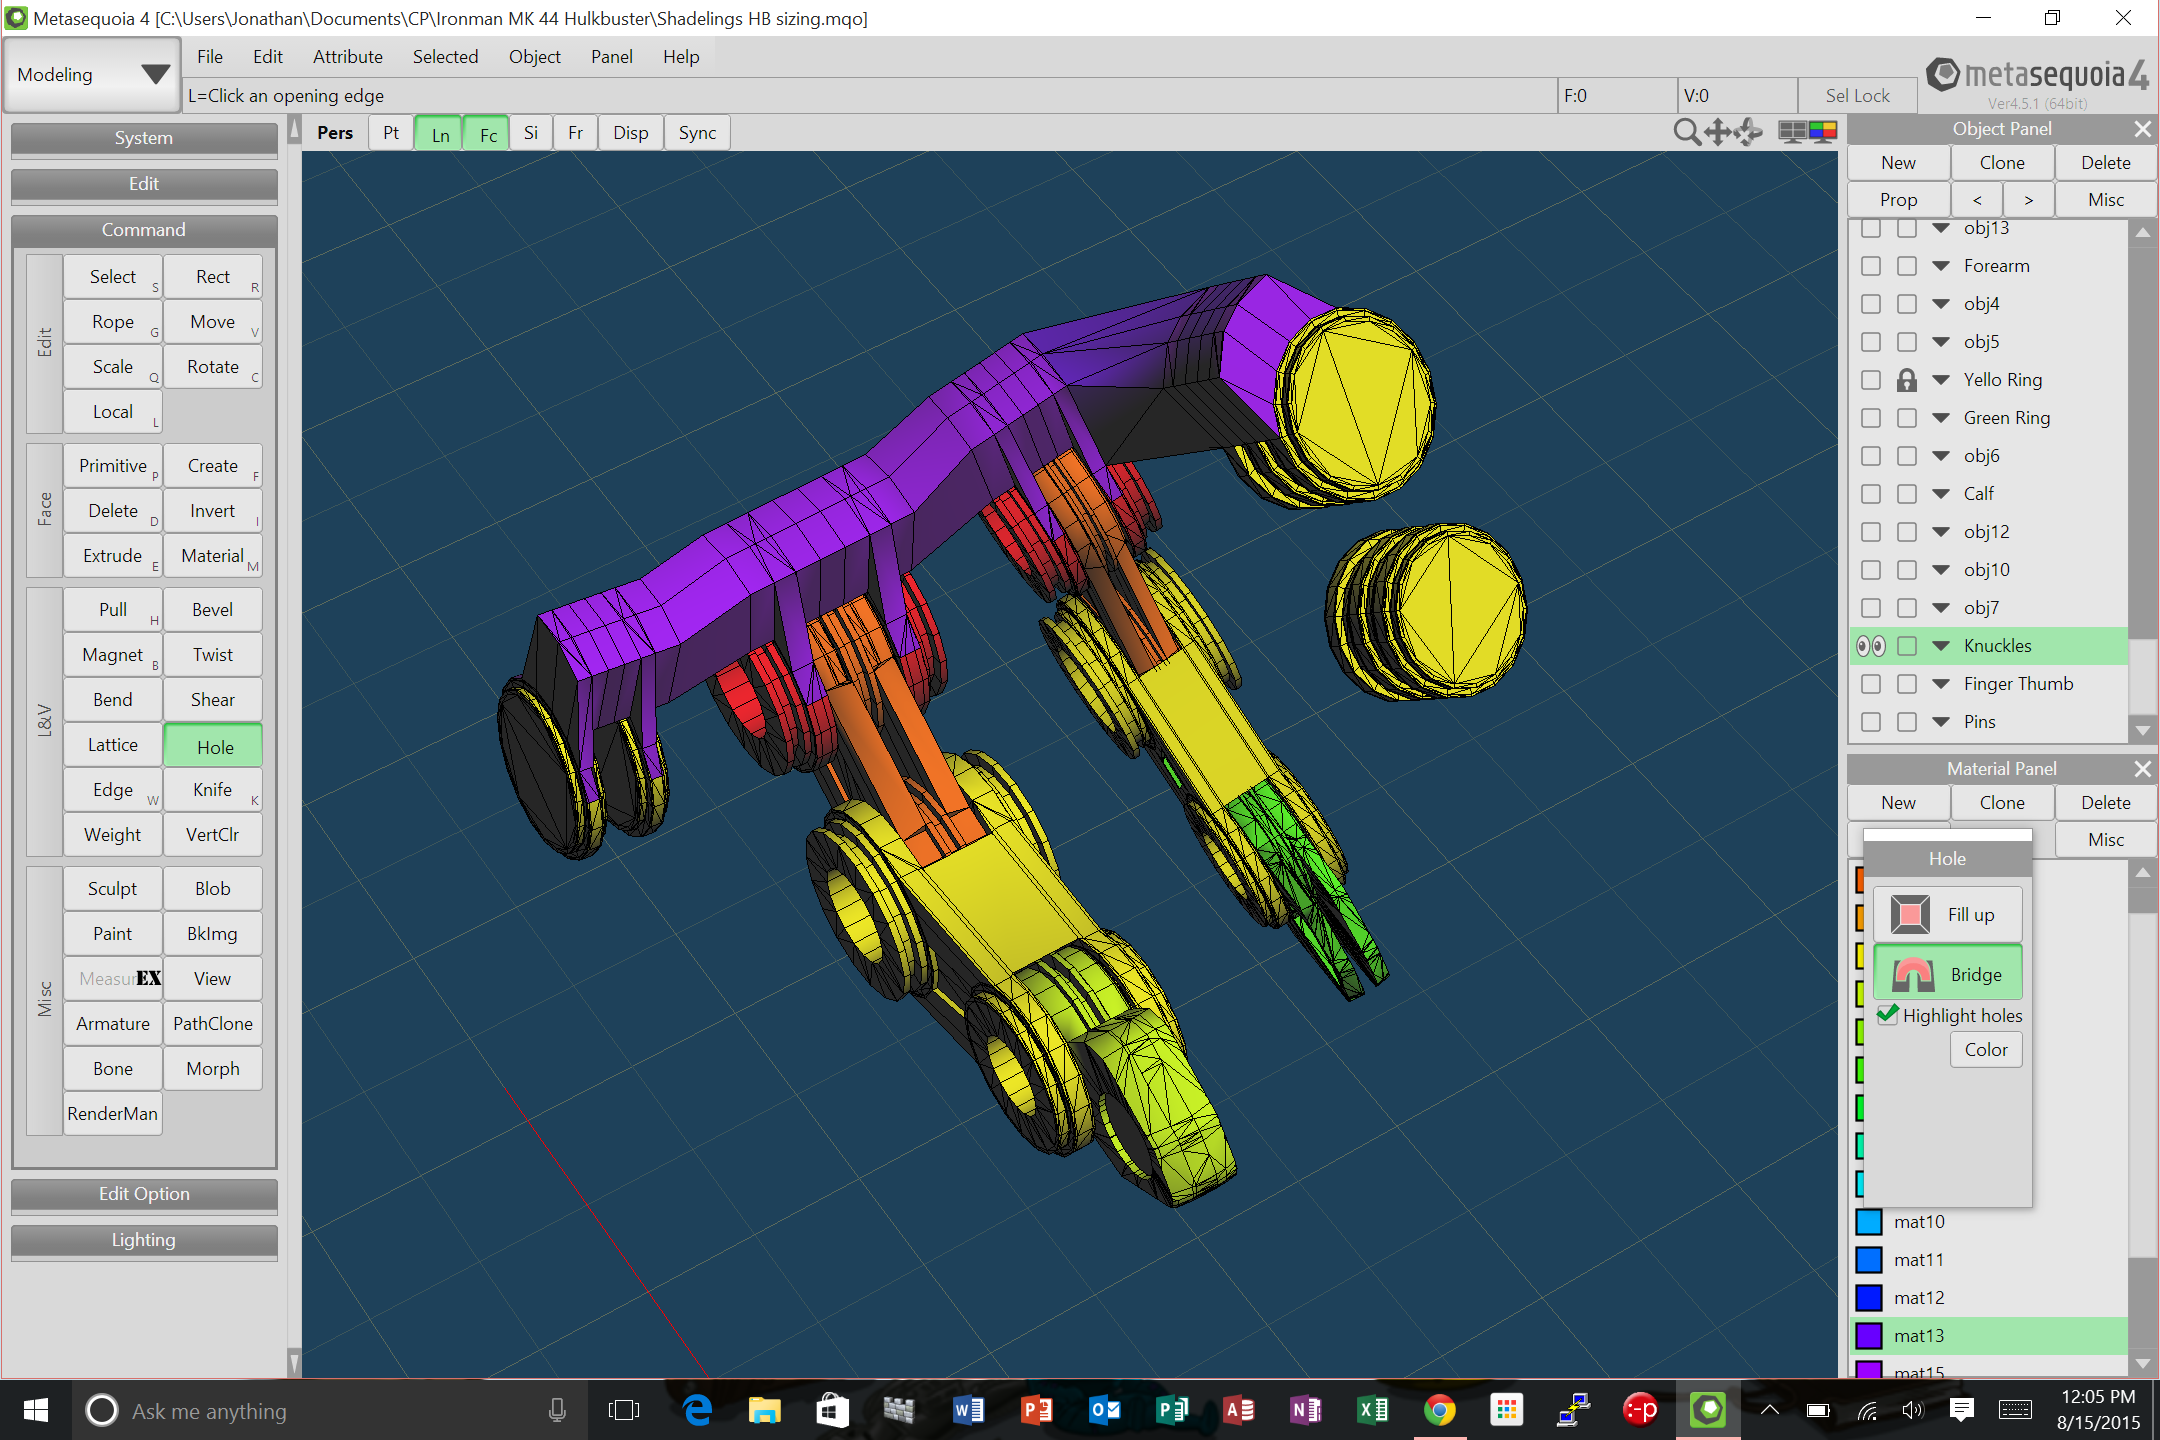Image resolution: width=2160 pixels, height=1440 pixels.
Task: Click the Color button in Hole panel
Action: tap(1986, 1050)
